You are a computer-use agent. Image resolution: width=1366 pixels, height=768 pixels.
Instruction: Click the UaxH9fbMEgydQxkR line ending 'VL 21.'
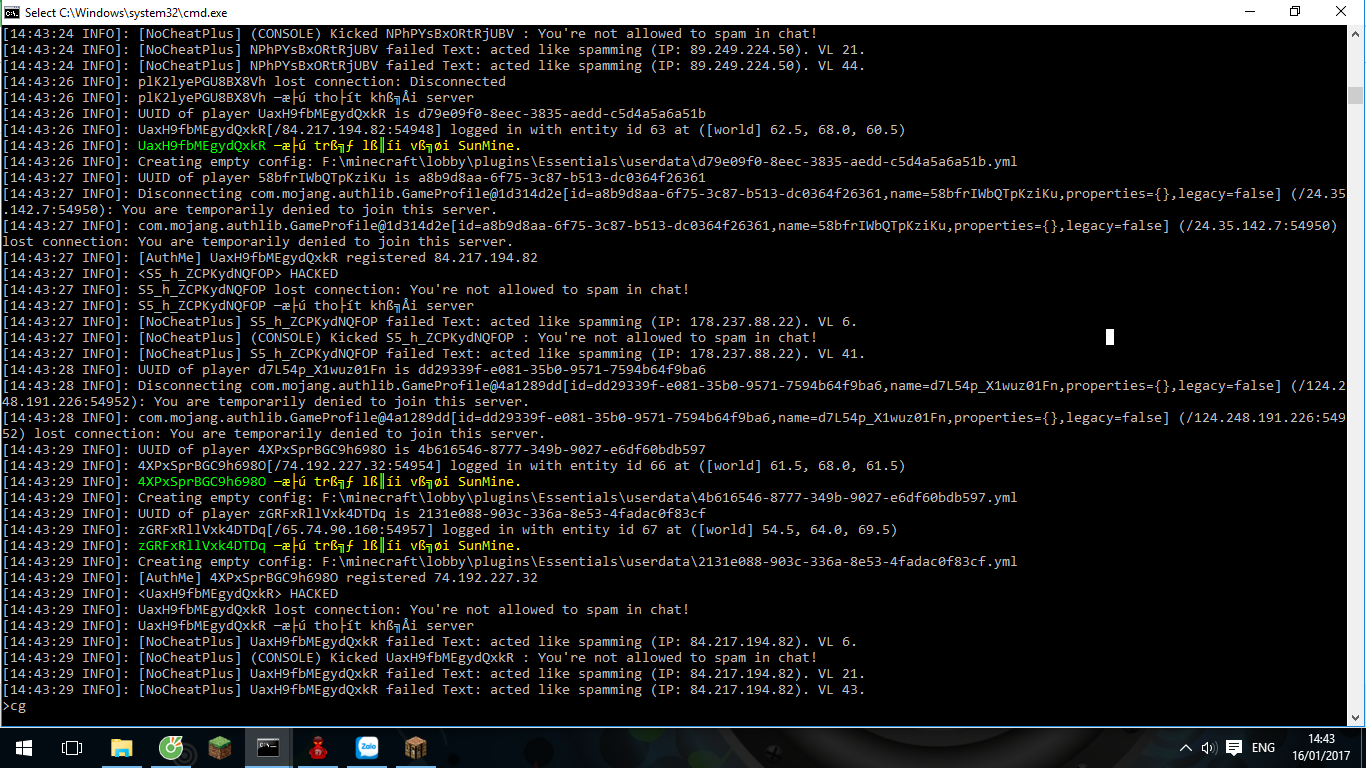click(x=434, y=674)
